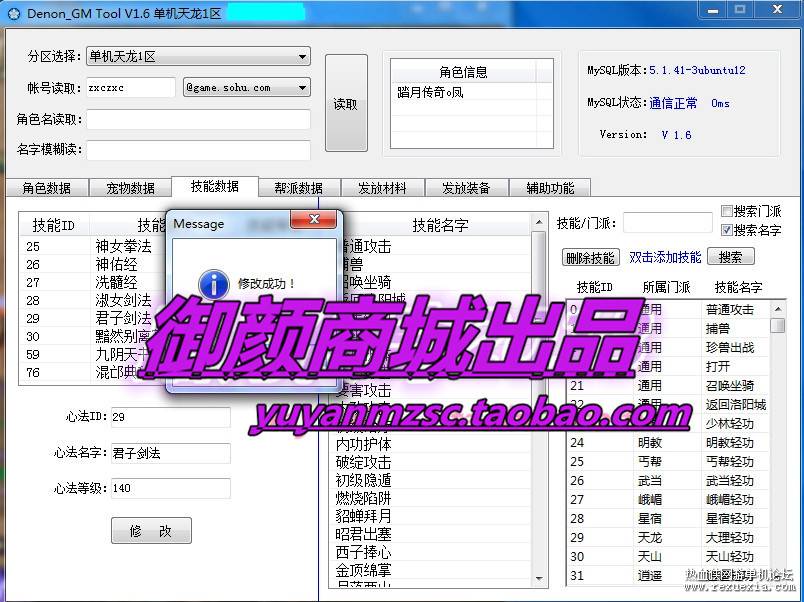804x602 pixels.
Task: Select skill row 26 神佑经
Action: pyautogui.click(x=93, y=265)
